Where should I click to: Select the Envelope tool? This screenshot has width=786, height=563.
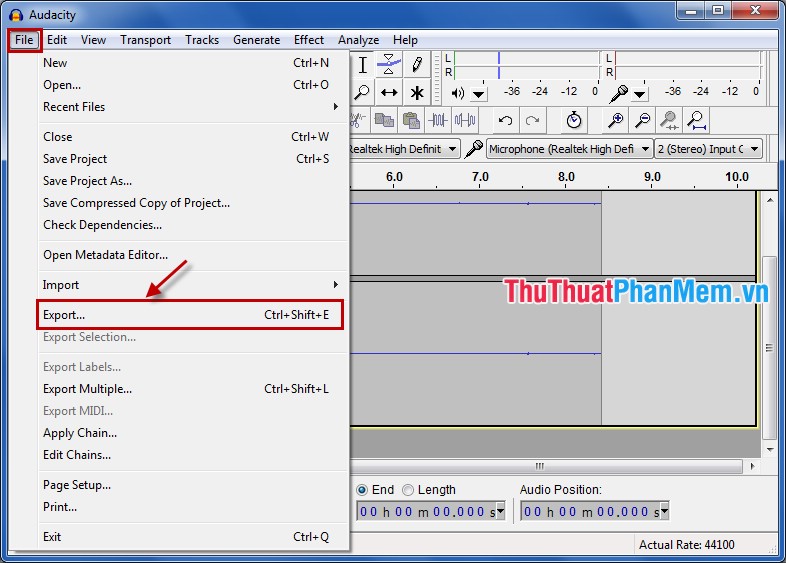coord(388,65)
